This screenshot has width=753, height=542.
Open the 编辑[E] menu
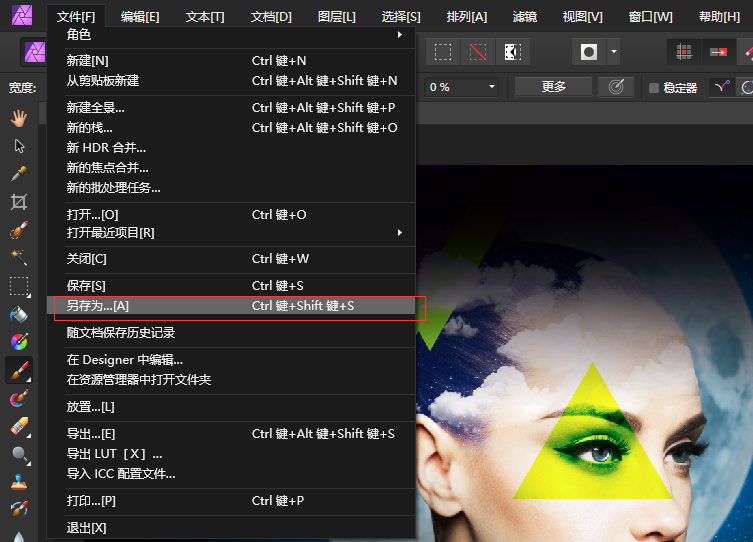[140, 17]
